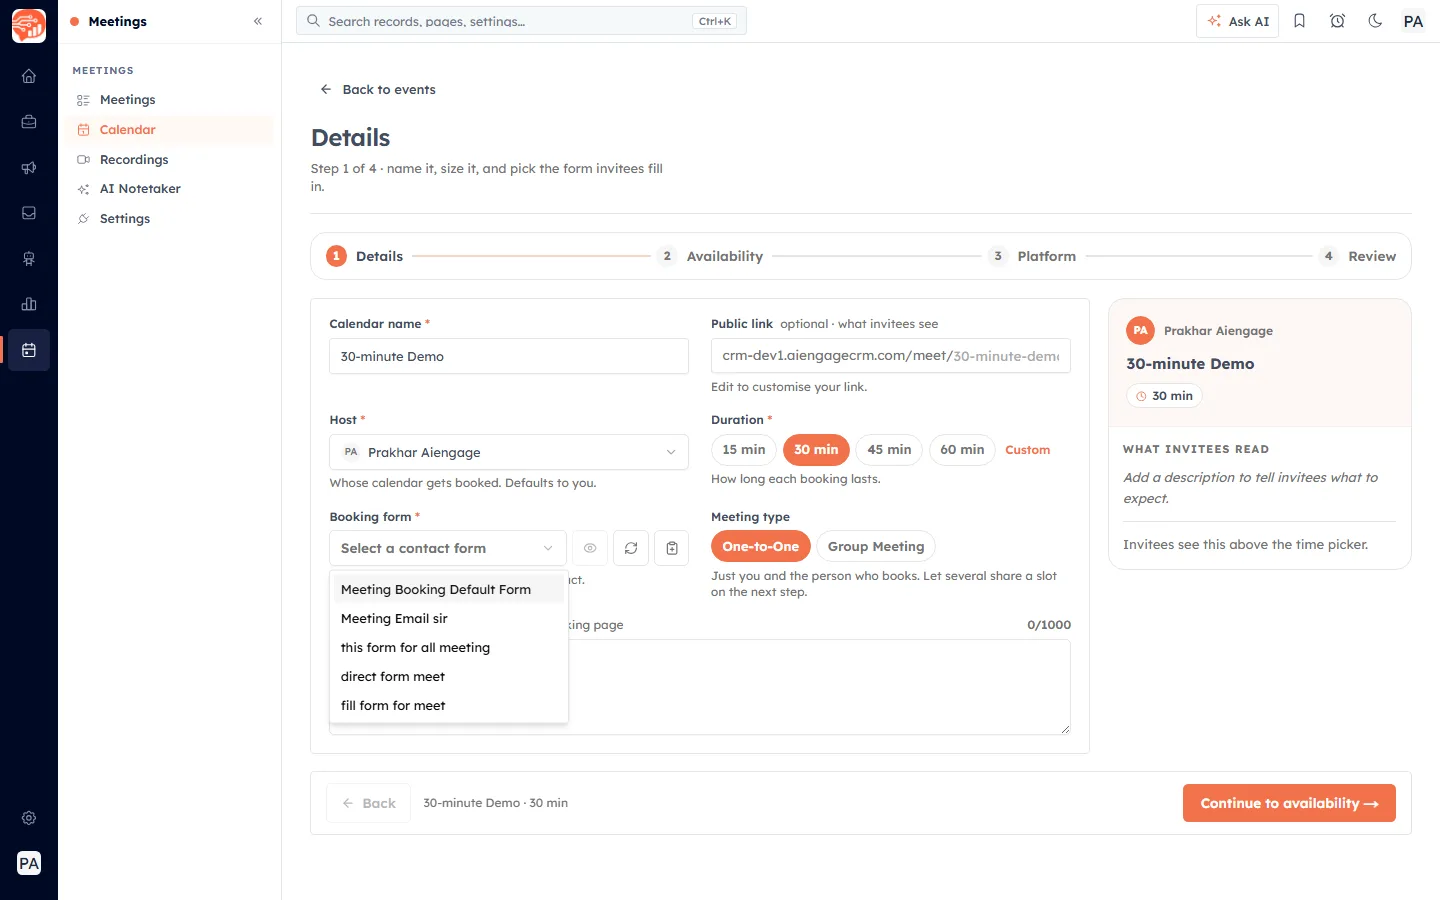1440x900 pixels.
Task: Open the home icon in left rail
Action: click(x=29, y=76)
